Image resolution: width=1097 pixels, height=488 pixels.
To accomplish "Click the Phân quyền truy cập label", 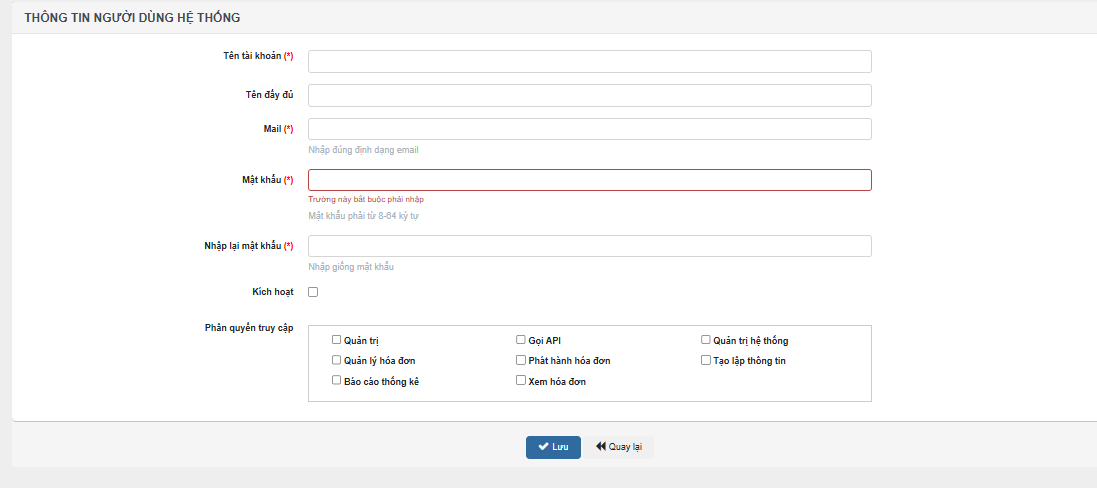I will click(x=248, y=328).
